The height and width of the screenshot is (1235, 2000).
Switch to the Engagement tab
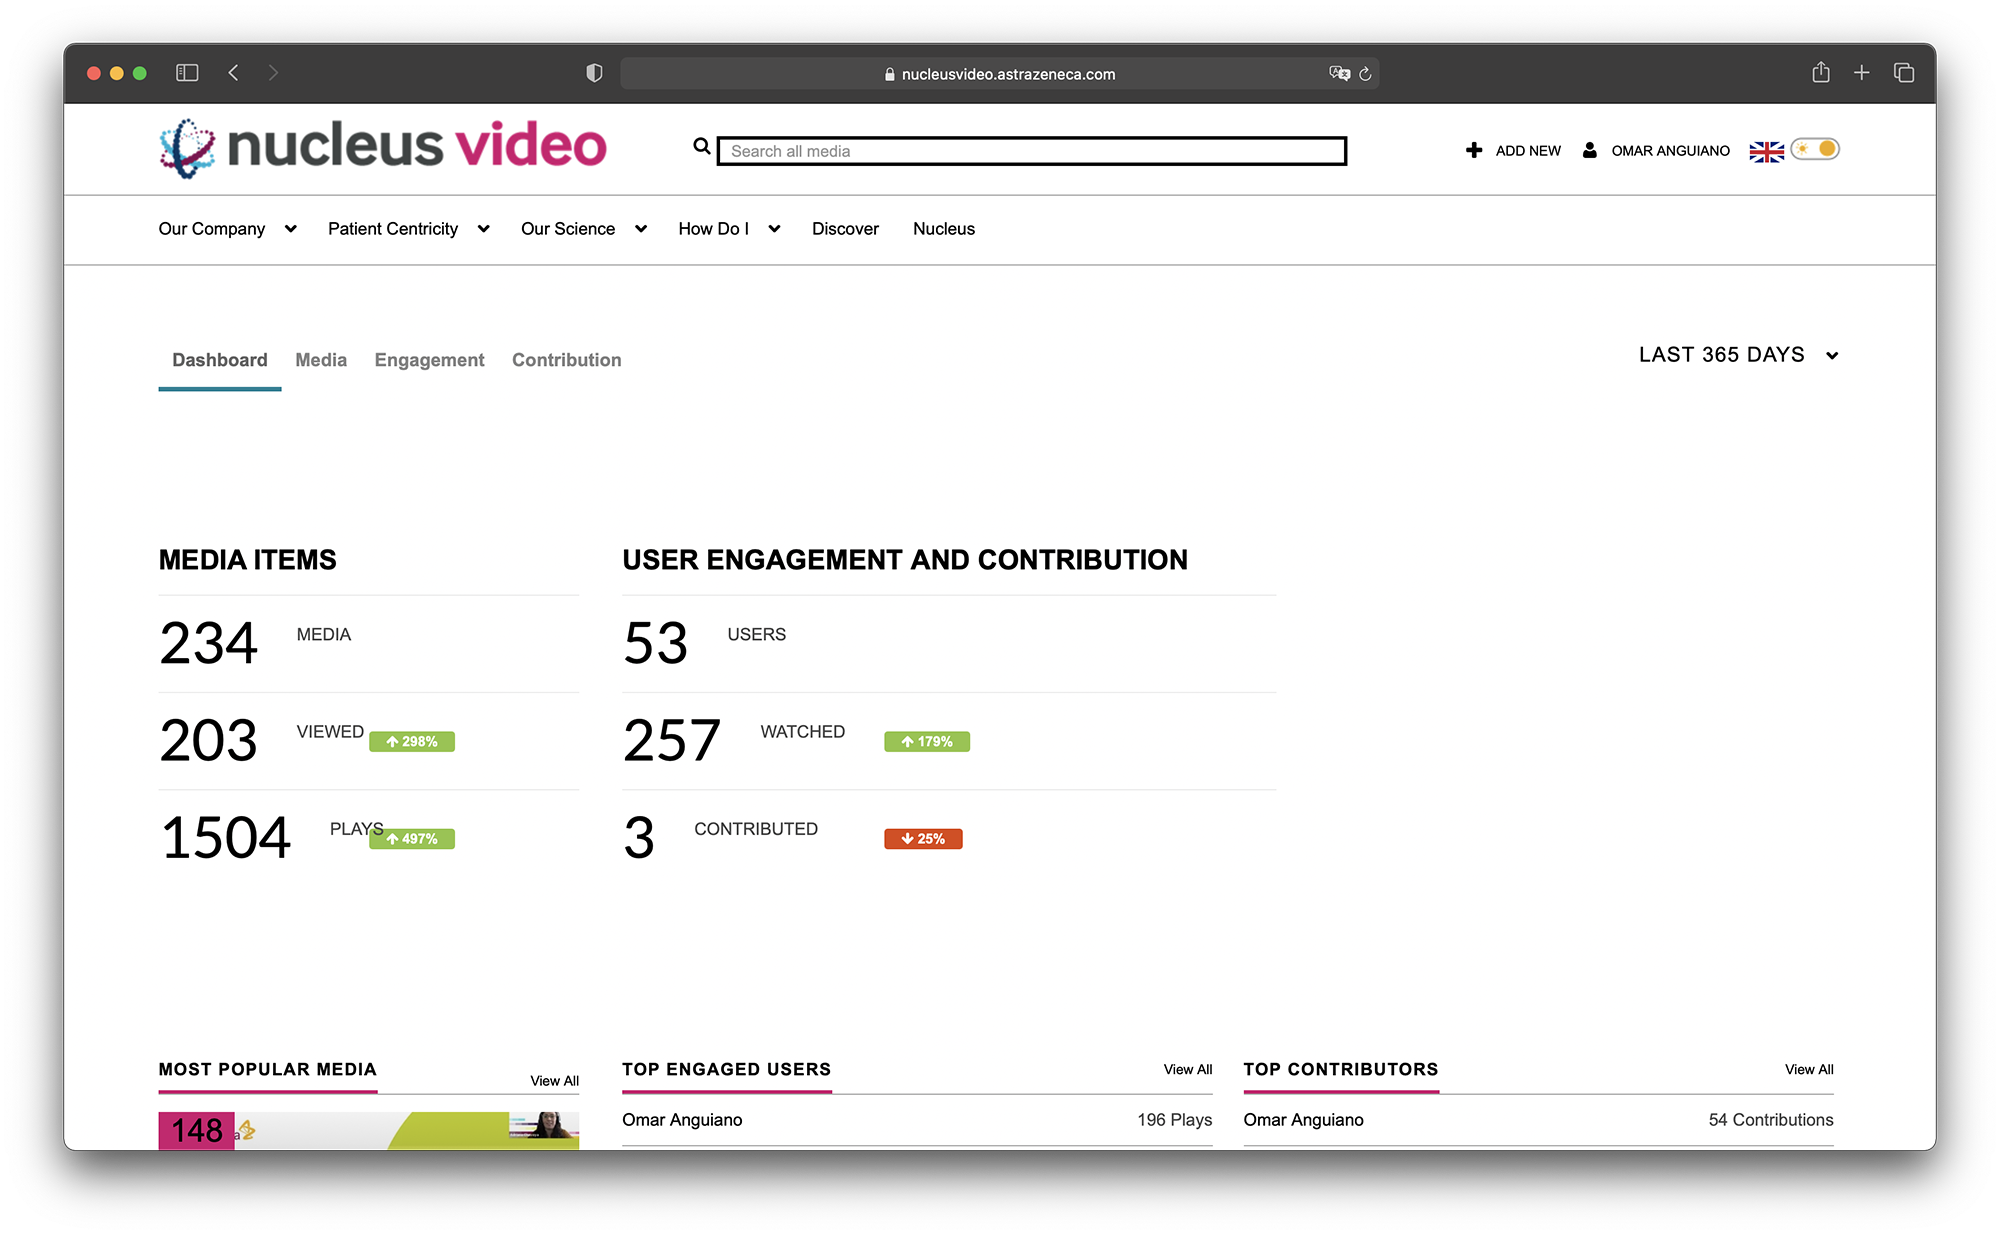pos(429,360)
